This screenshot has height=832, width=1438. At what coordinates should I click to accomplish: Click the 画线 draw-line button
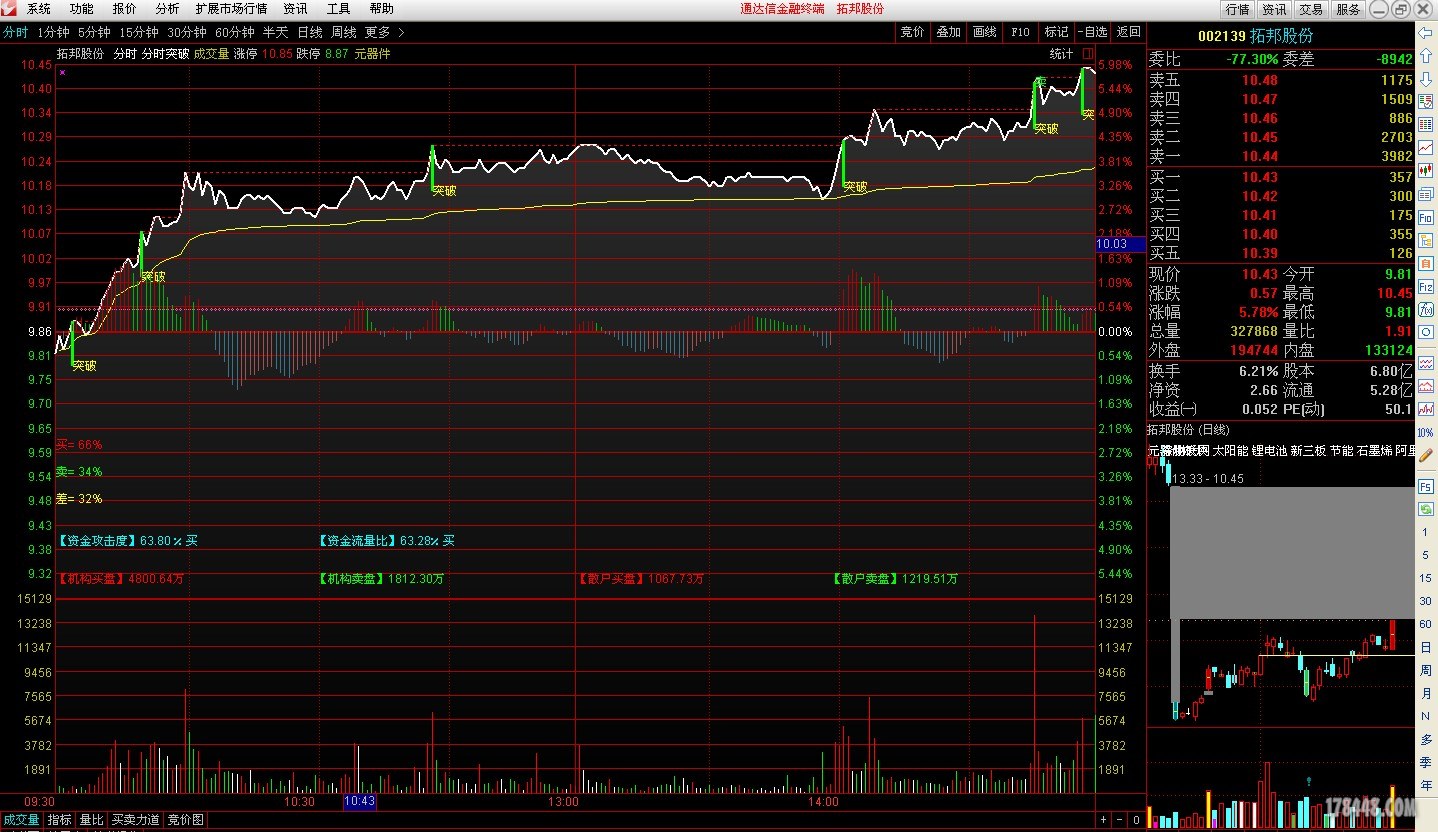[x=984, y=32]
